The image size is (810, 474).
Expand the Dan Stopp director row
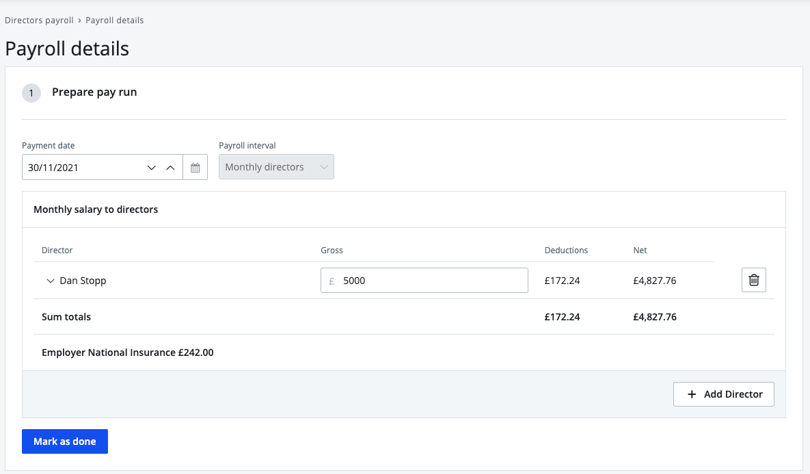coord(50,281)
